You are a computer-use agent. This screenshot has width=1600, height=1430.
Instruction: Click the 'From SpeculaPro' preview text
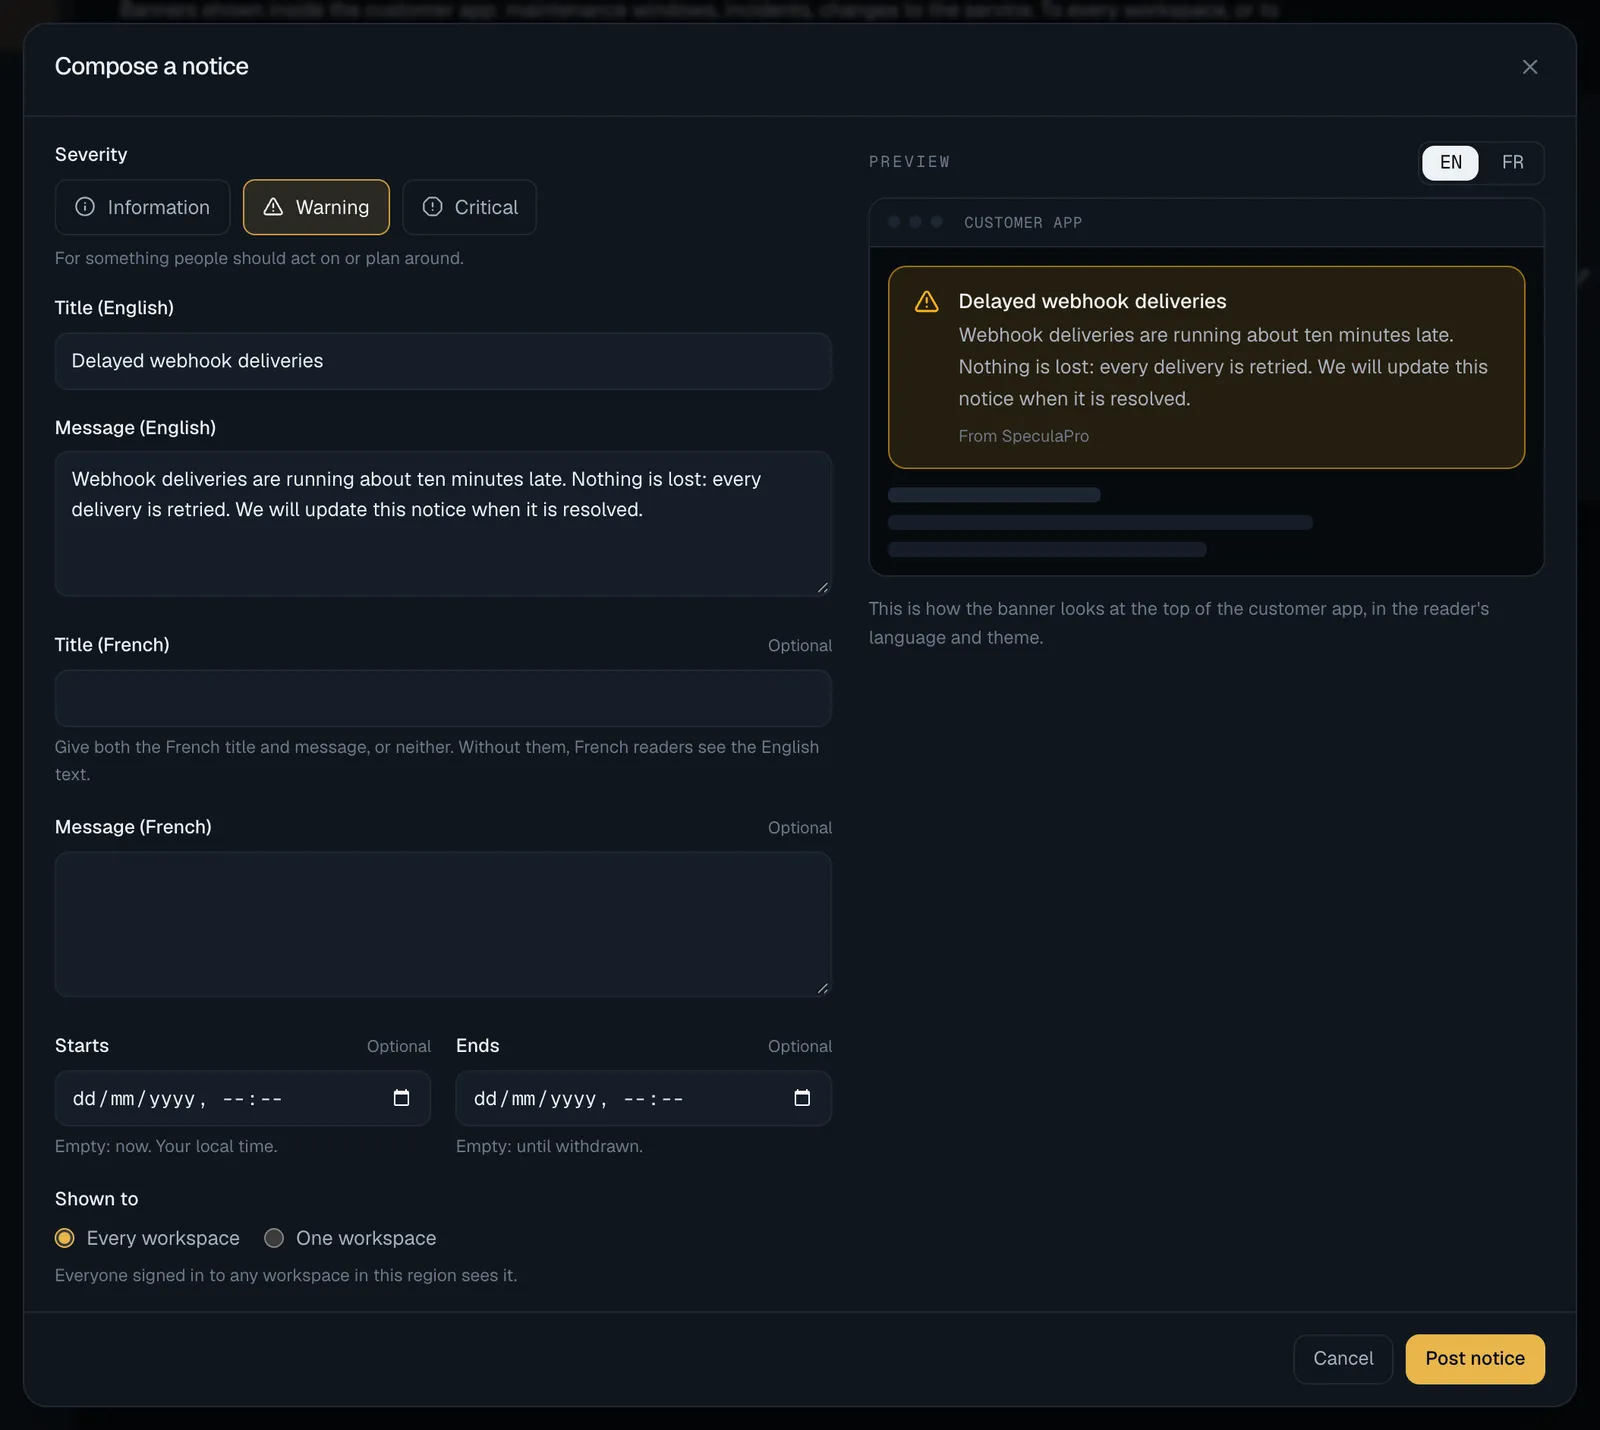pos(1023,436)
